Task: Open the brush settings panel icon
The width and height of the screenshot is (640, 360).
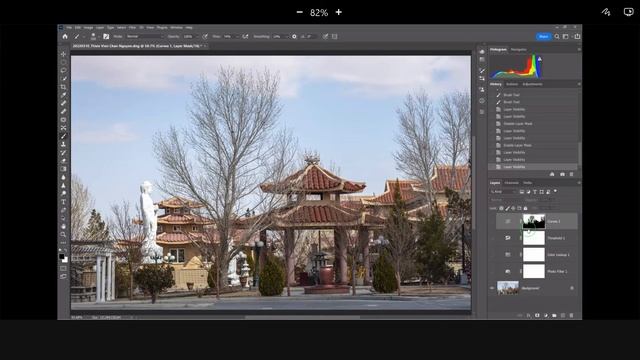Action: 106,36
